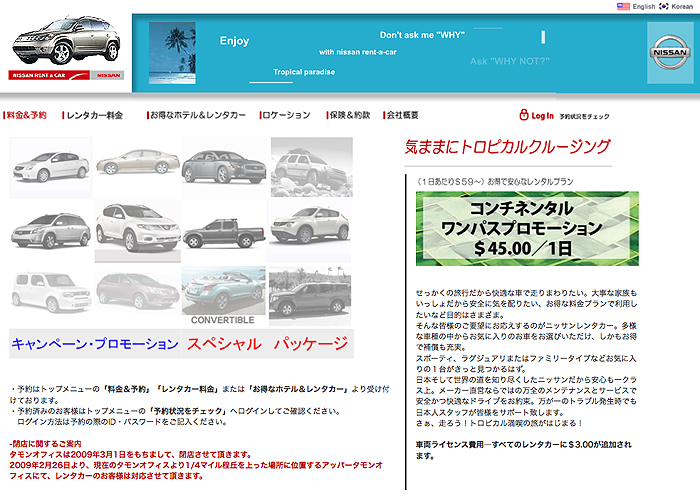Click the Ask "WHY NOT?" banner text
The width and height of the screenshot is (700, 503).
point(509,61)
